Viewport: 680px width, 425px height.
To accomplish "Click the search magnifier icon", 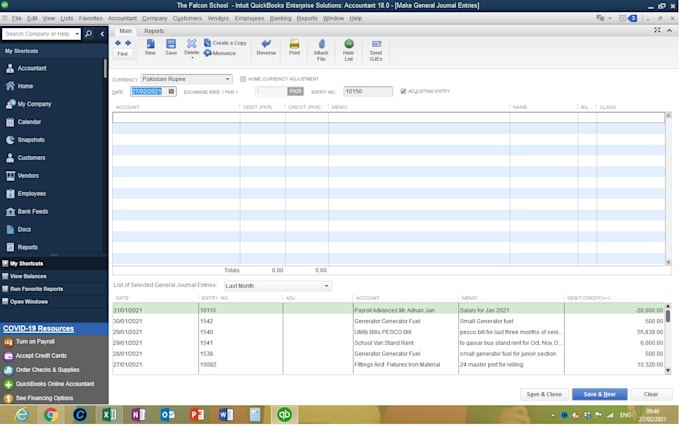I will [88, 34].
